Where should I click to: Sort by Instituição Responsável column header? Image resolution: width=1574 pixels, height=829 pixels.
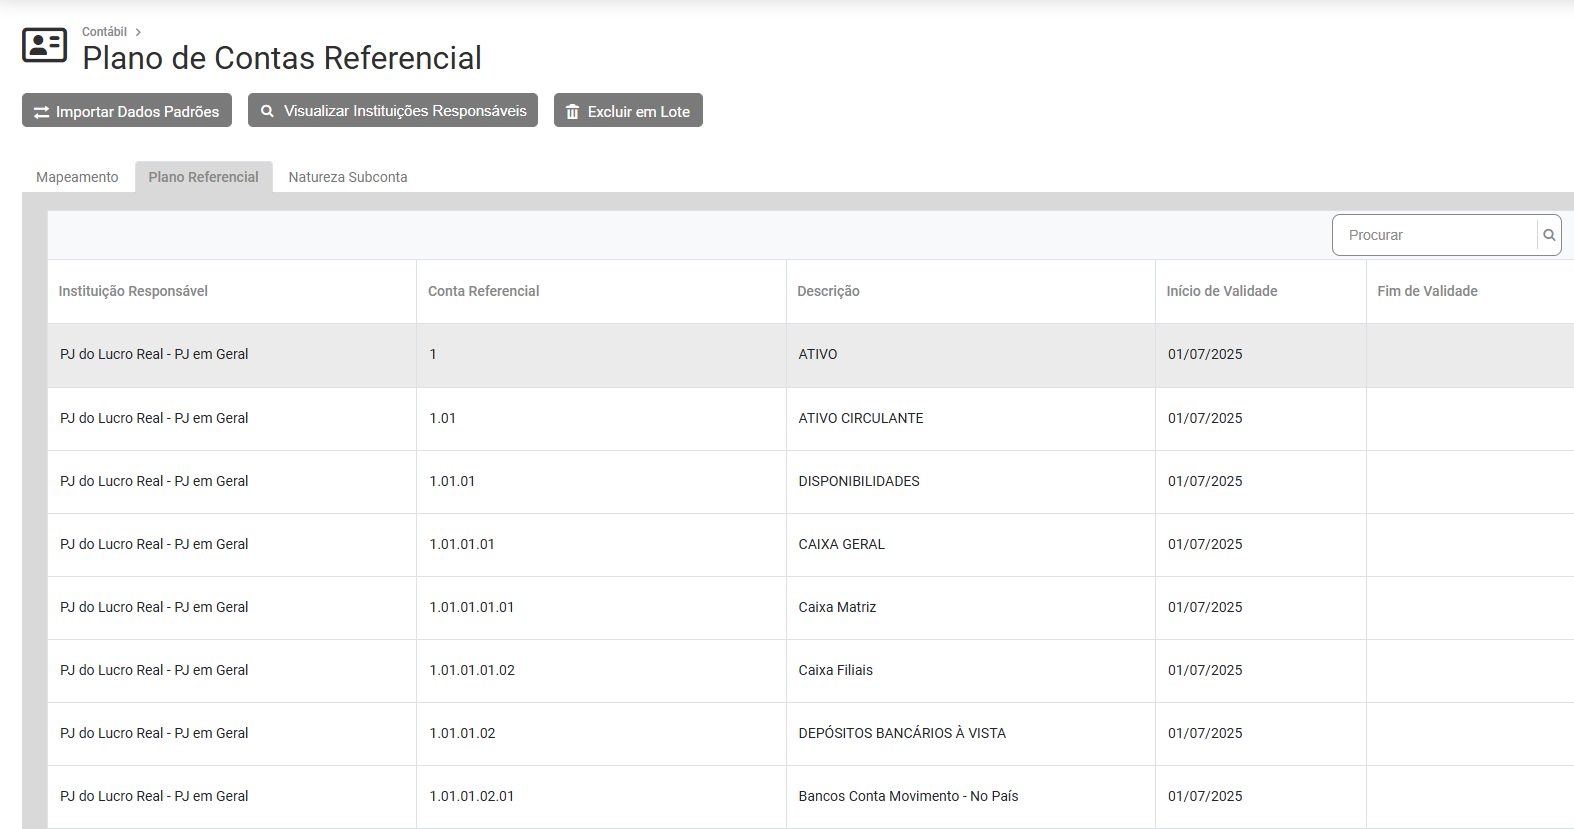[133, 291]
